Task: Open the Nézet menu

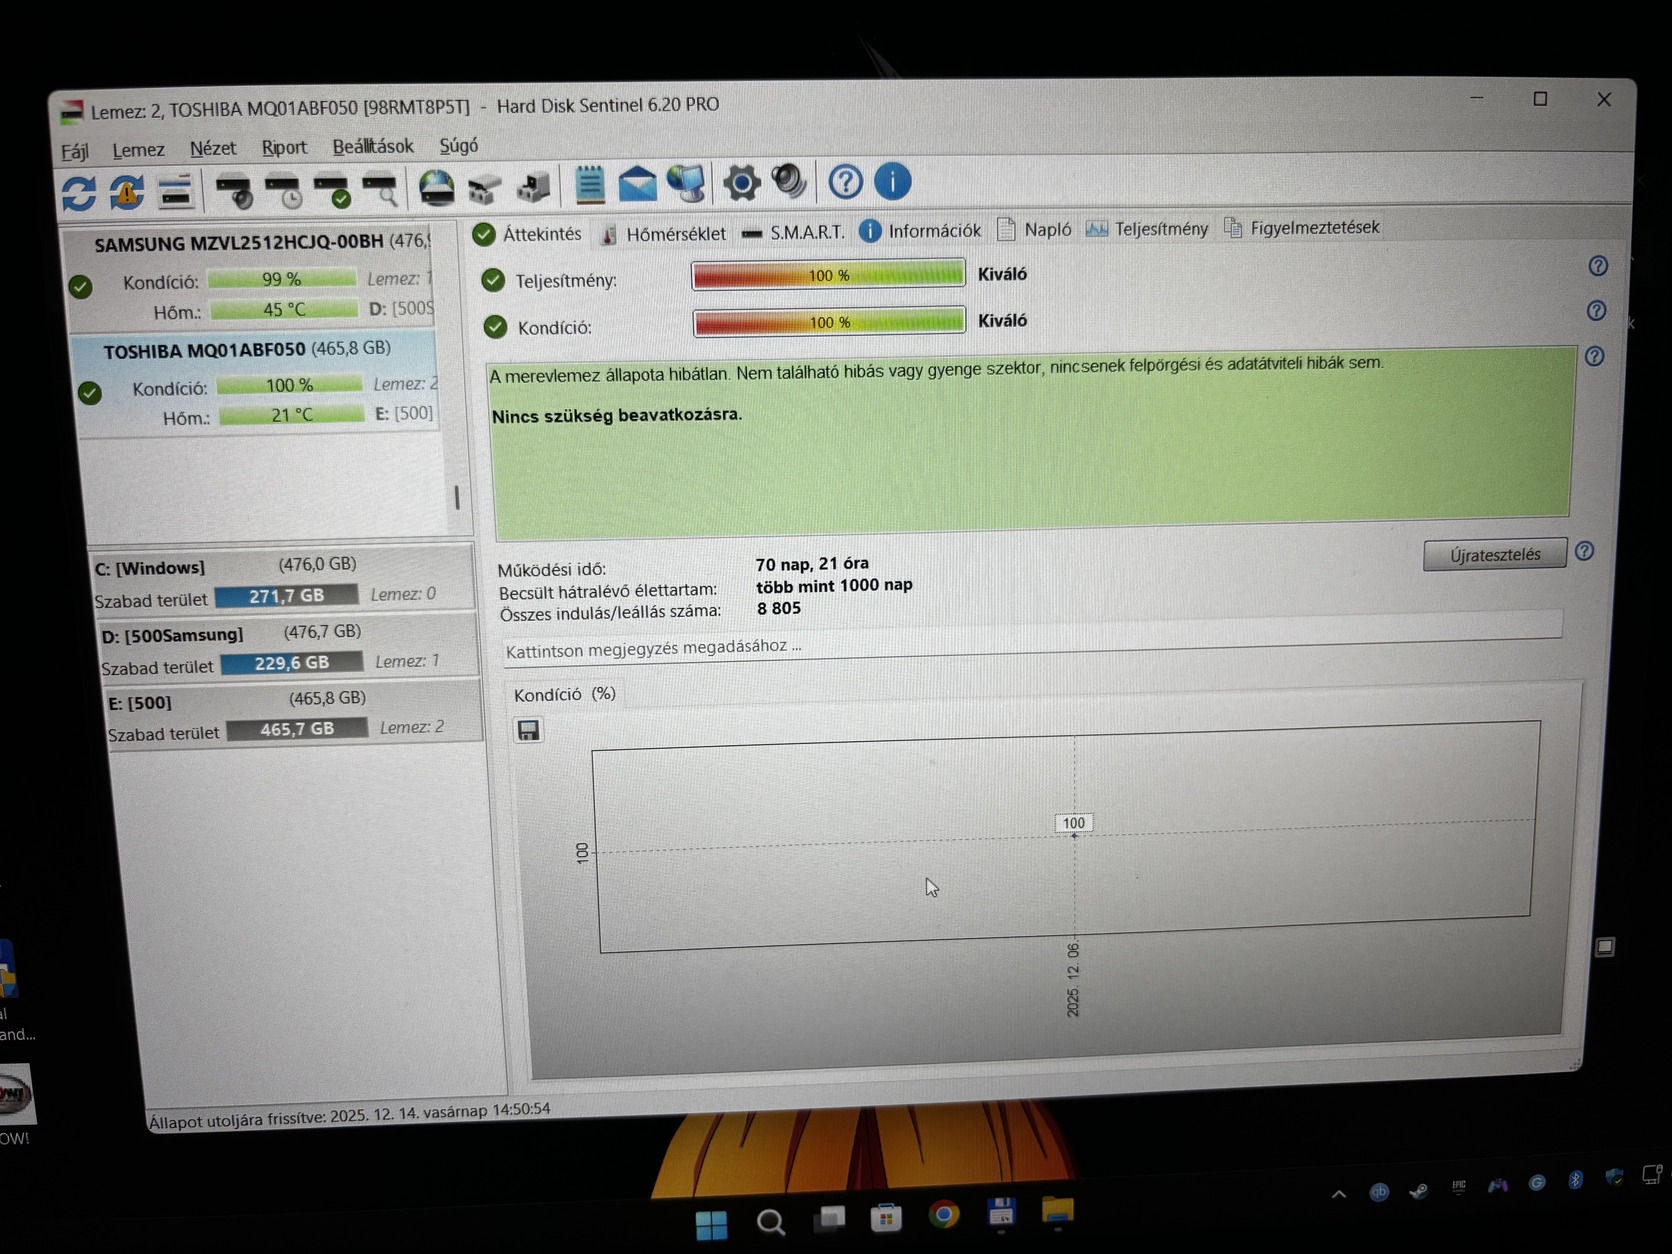Action: point(213,148)
